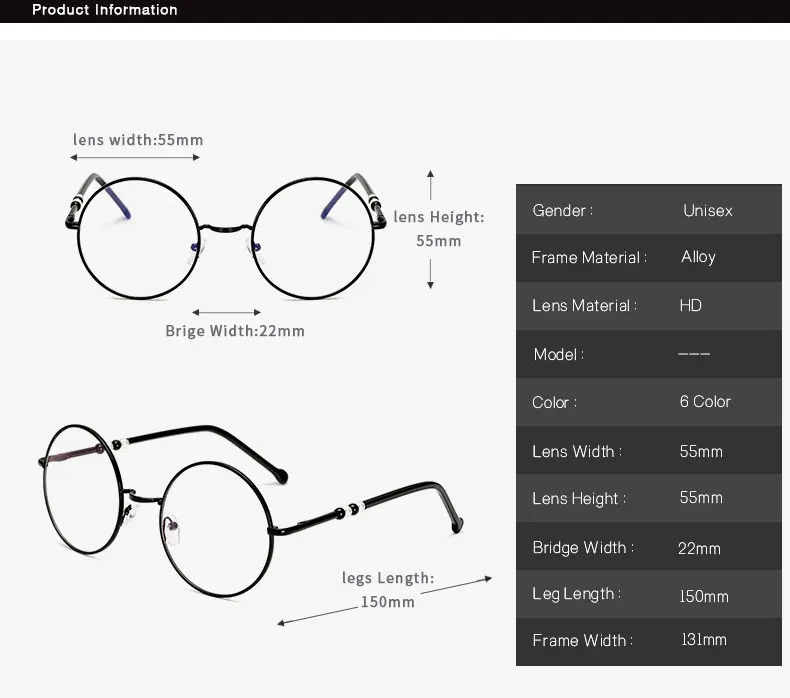The image size is (790, 698).
Task: Click the 150mm value beside Leg Length
Action: pyautogui.click(x=704, y=596)
